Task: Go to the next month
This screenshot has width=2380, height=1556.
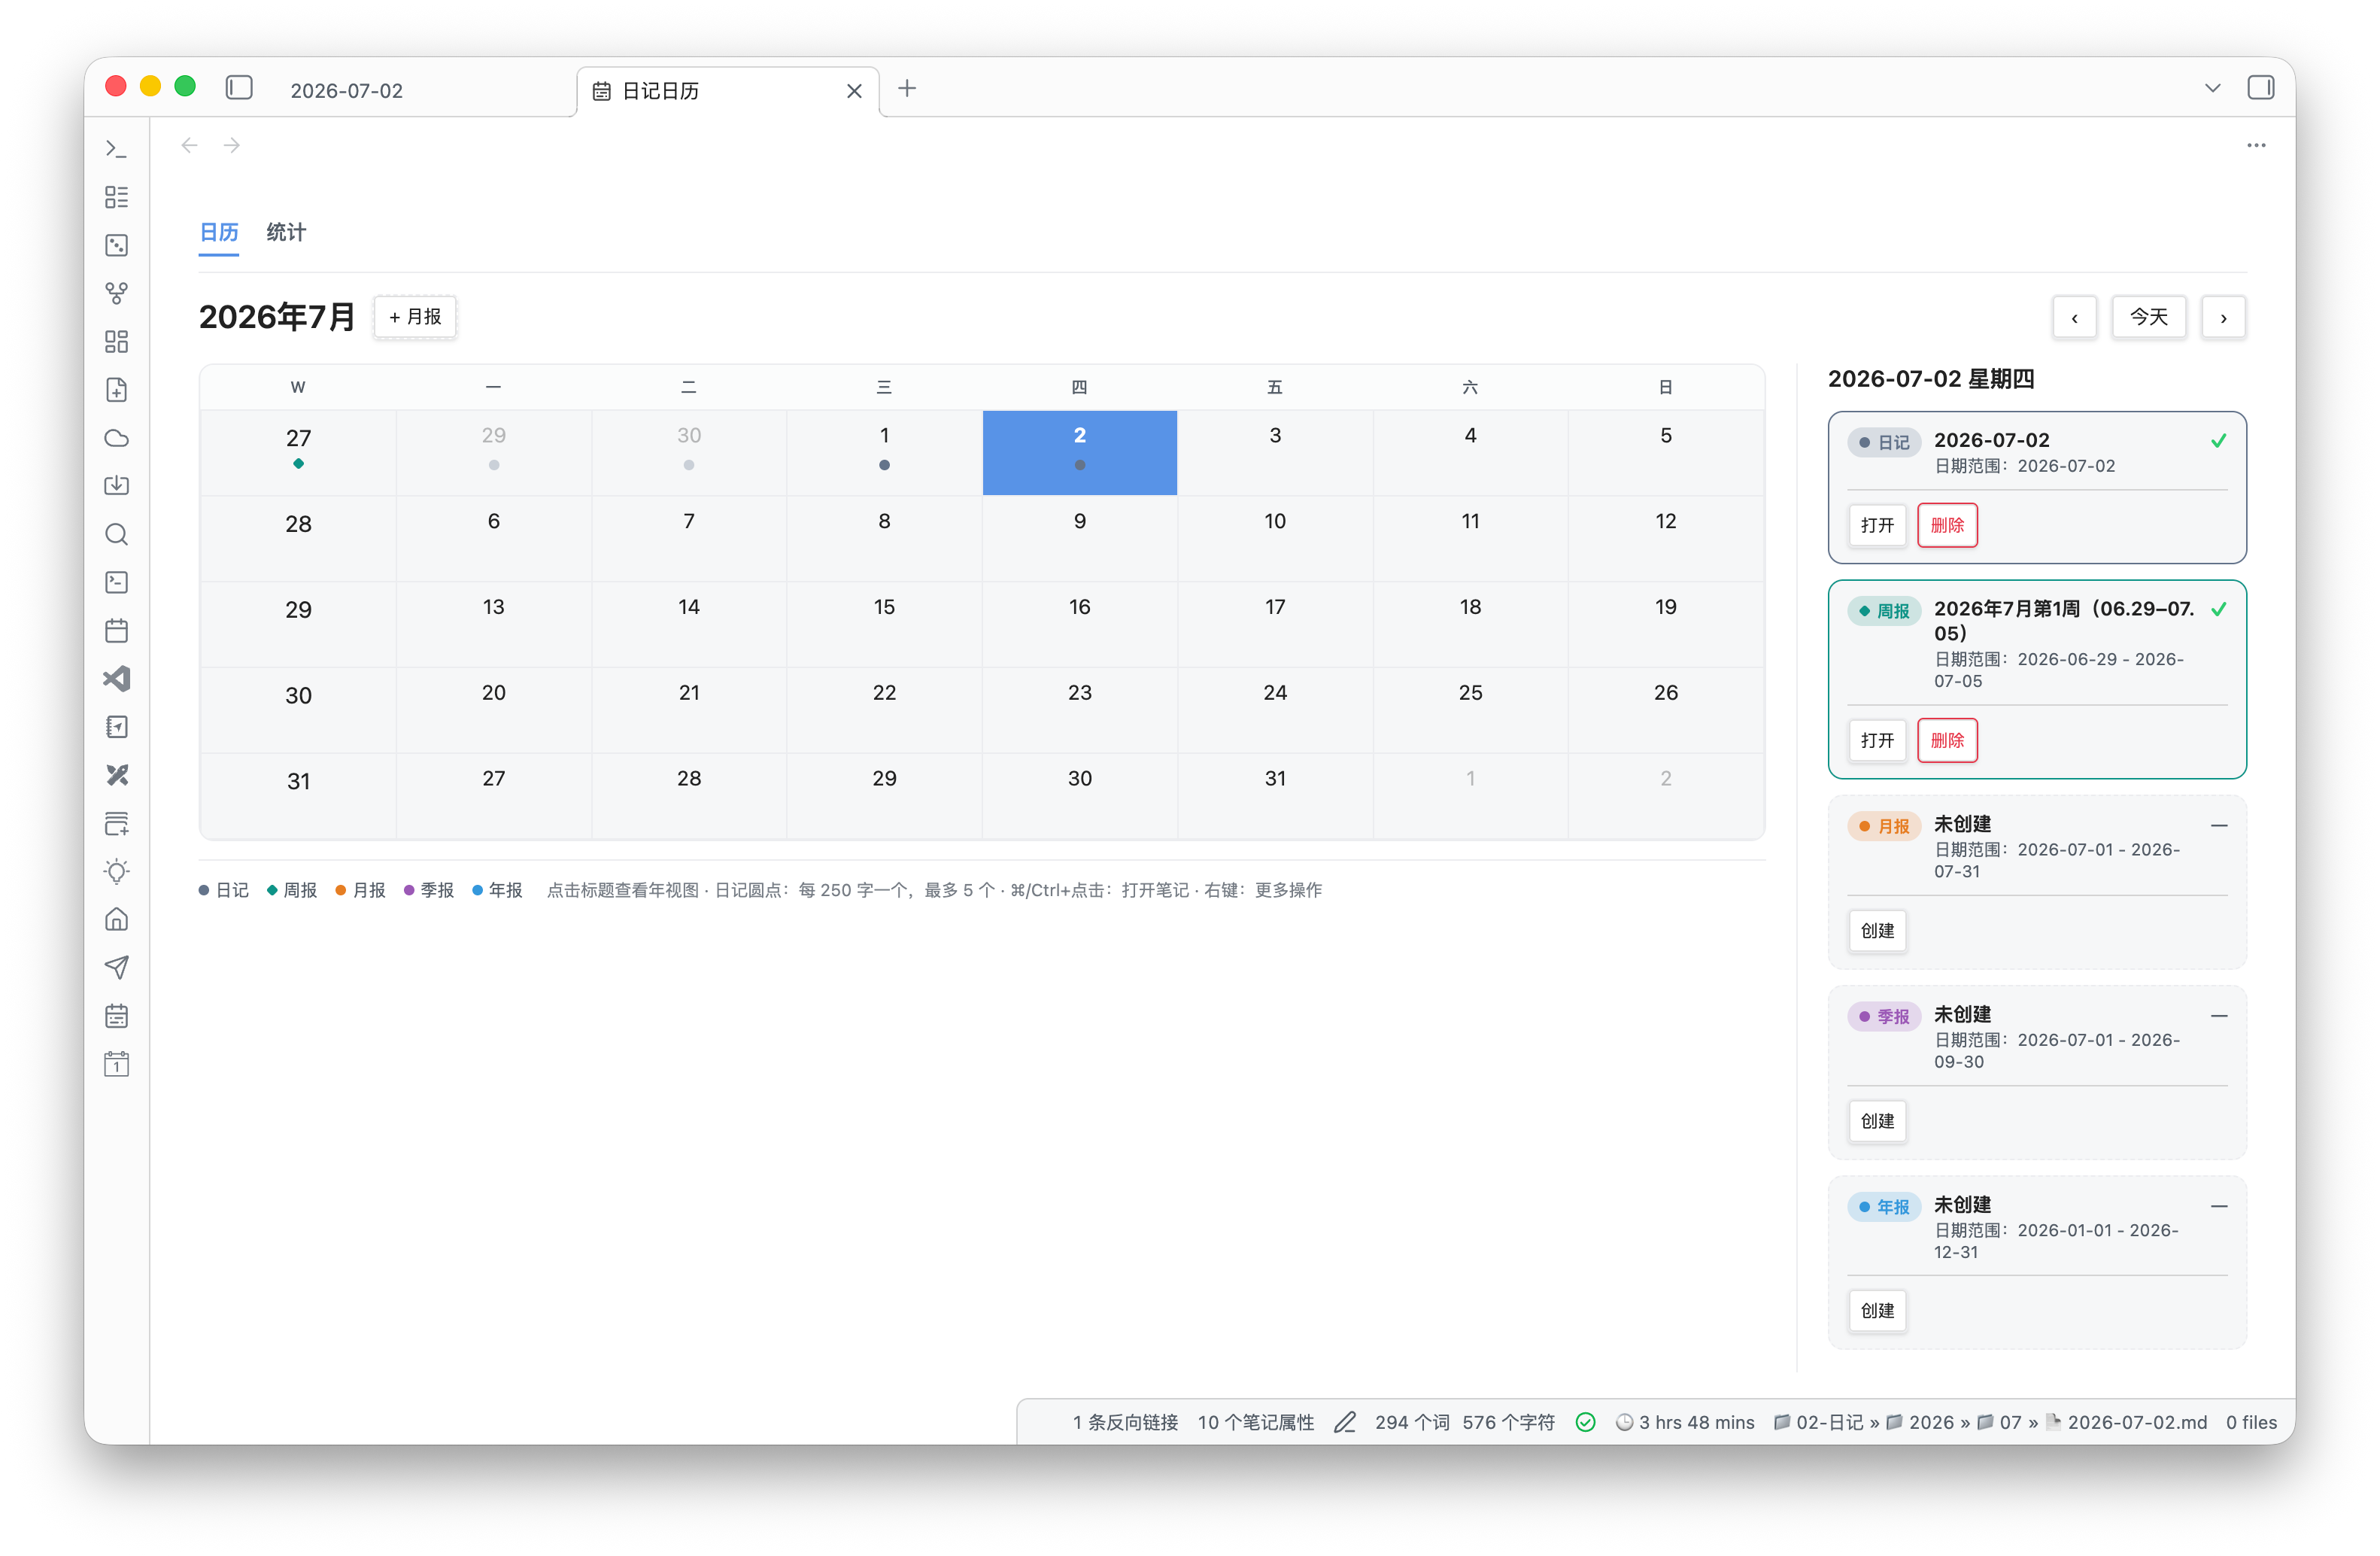Action: [x=2223, y=317]
